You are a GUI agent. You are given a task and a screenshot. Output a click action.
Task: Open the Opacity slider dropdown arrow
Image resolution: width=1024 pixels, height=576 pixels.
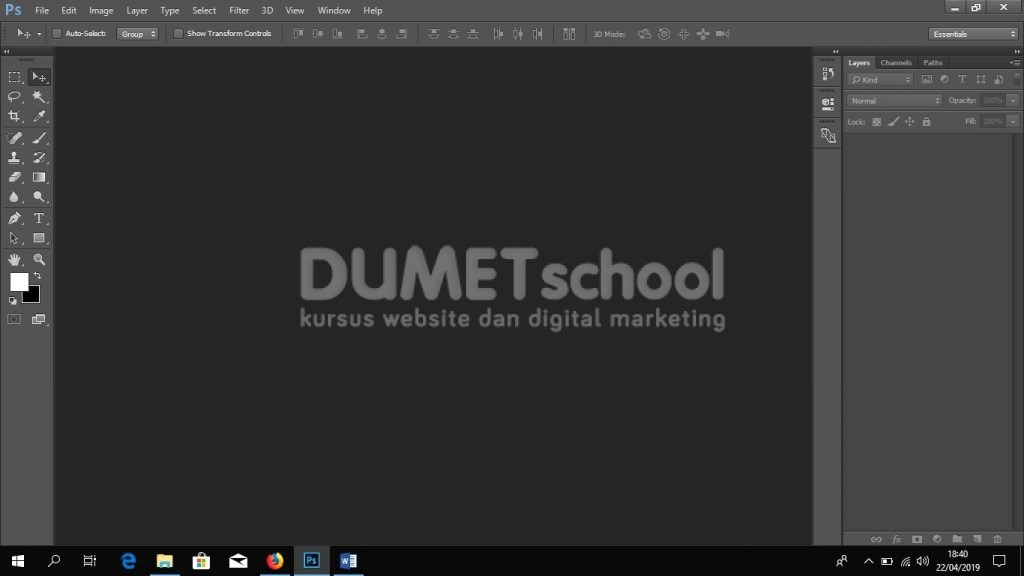pyautogui.click(x=1013, y=101)
